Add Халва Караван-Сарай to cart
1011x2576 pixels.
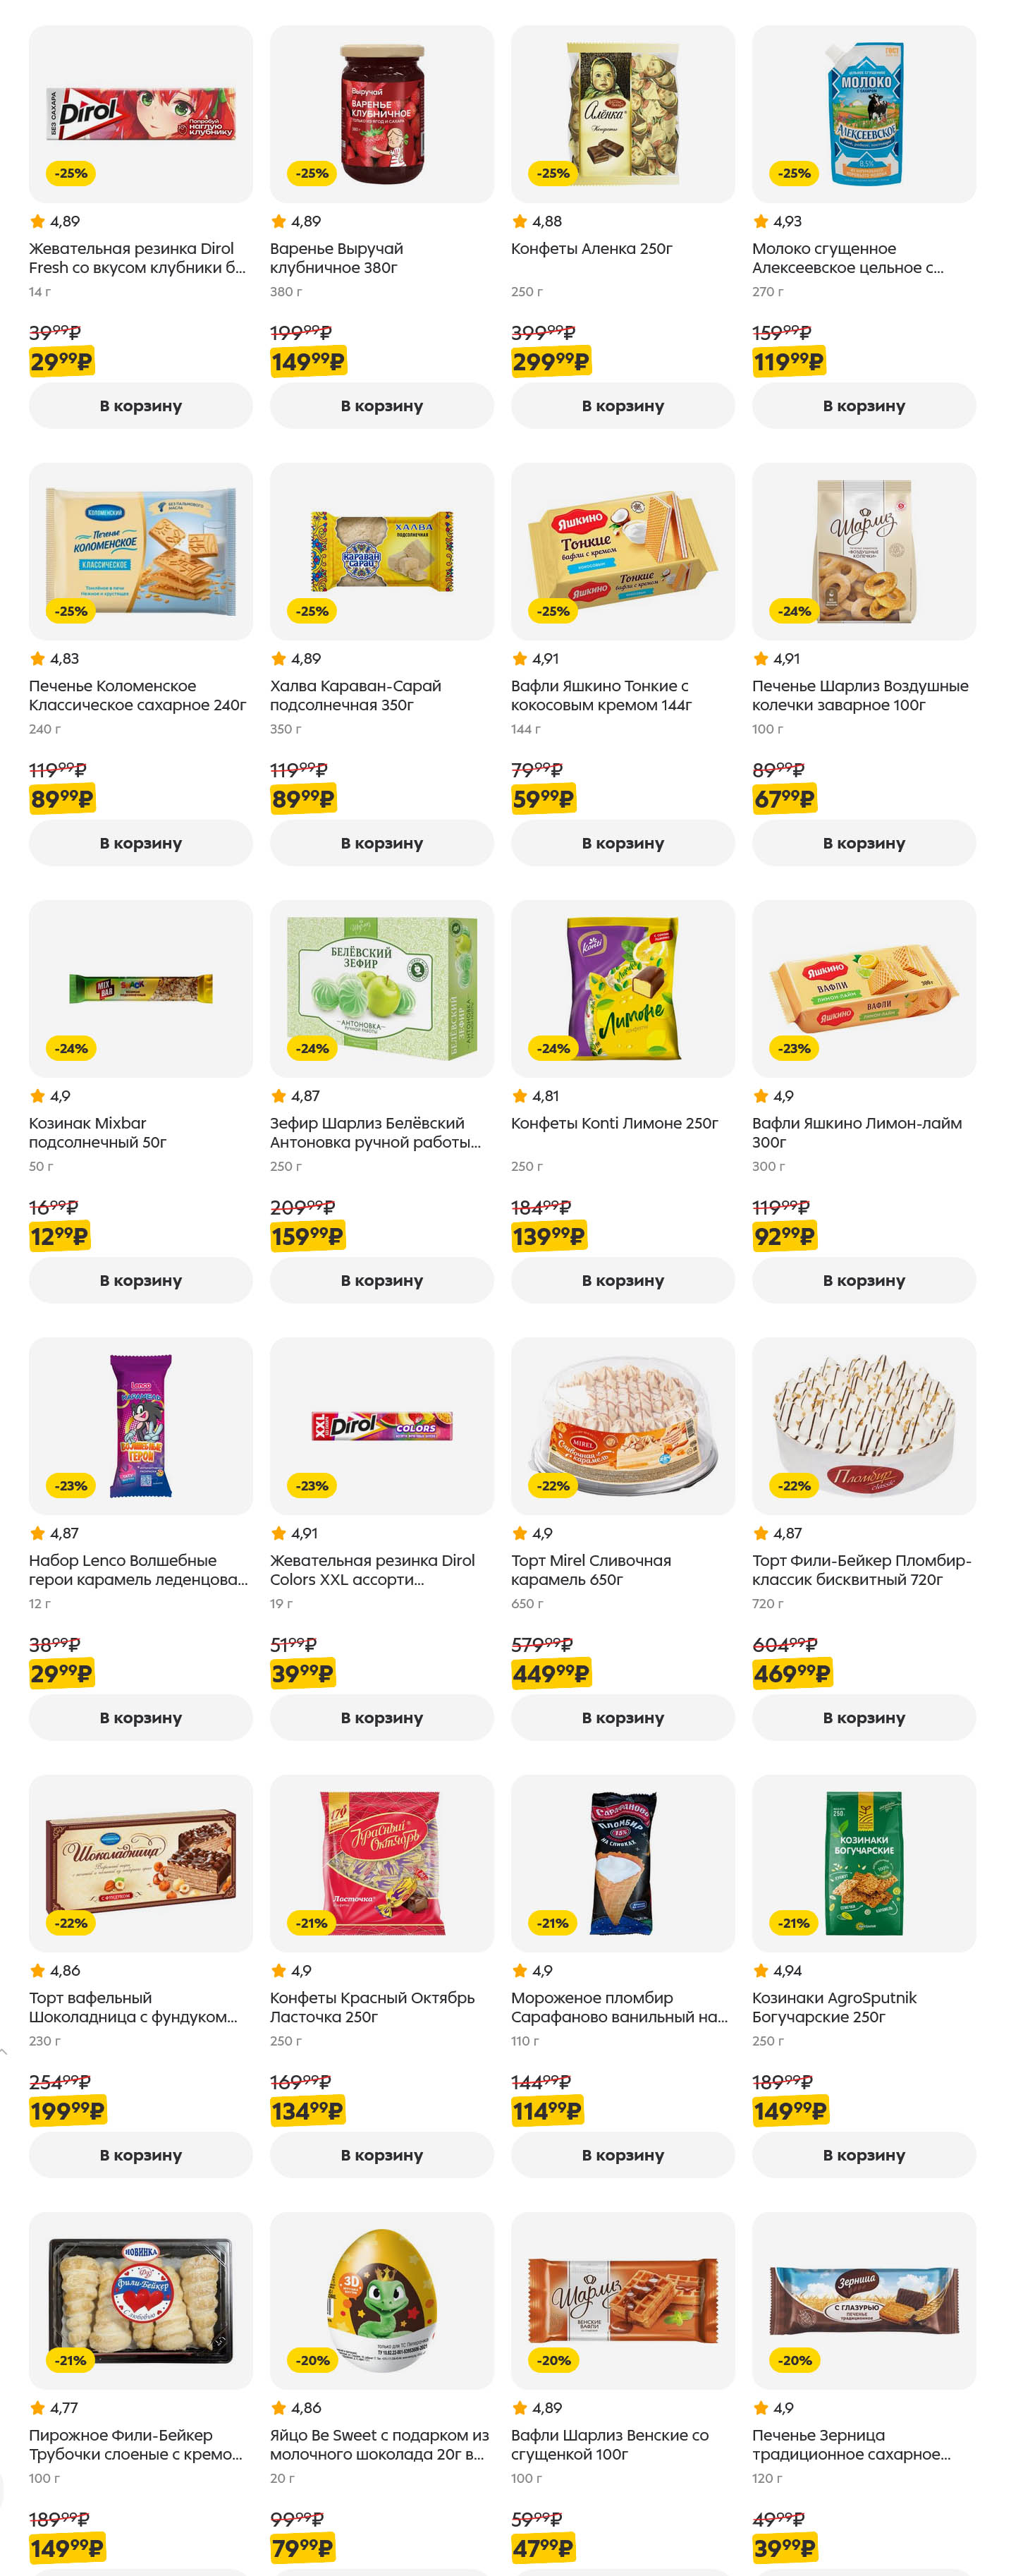[381, 843]
